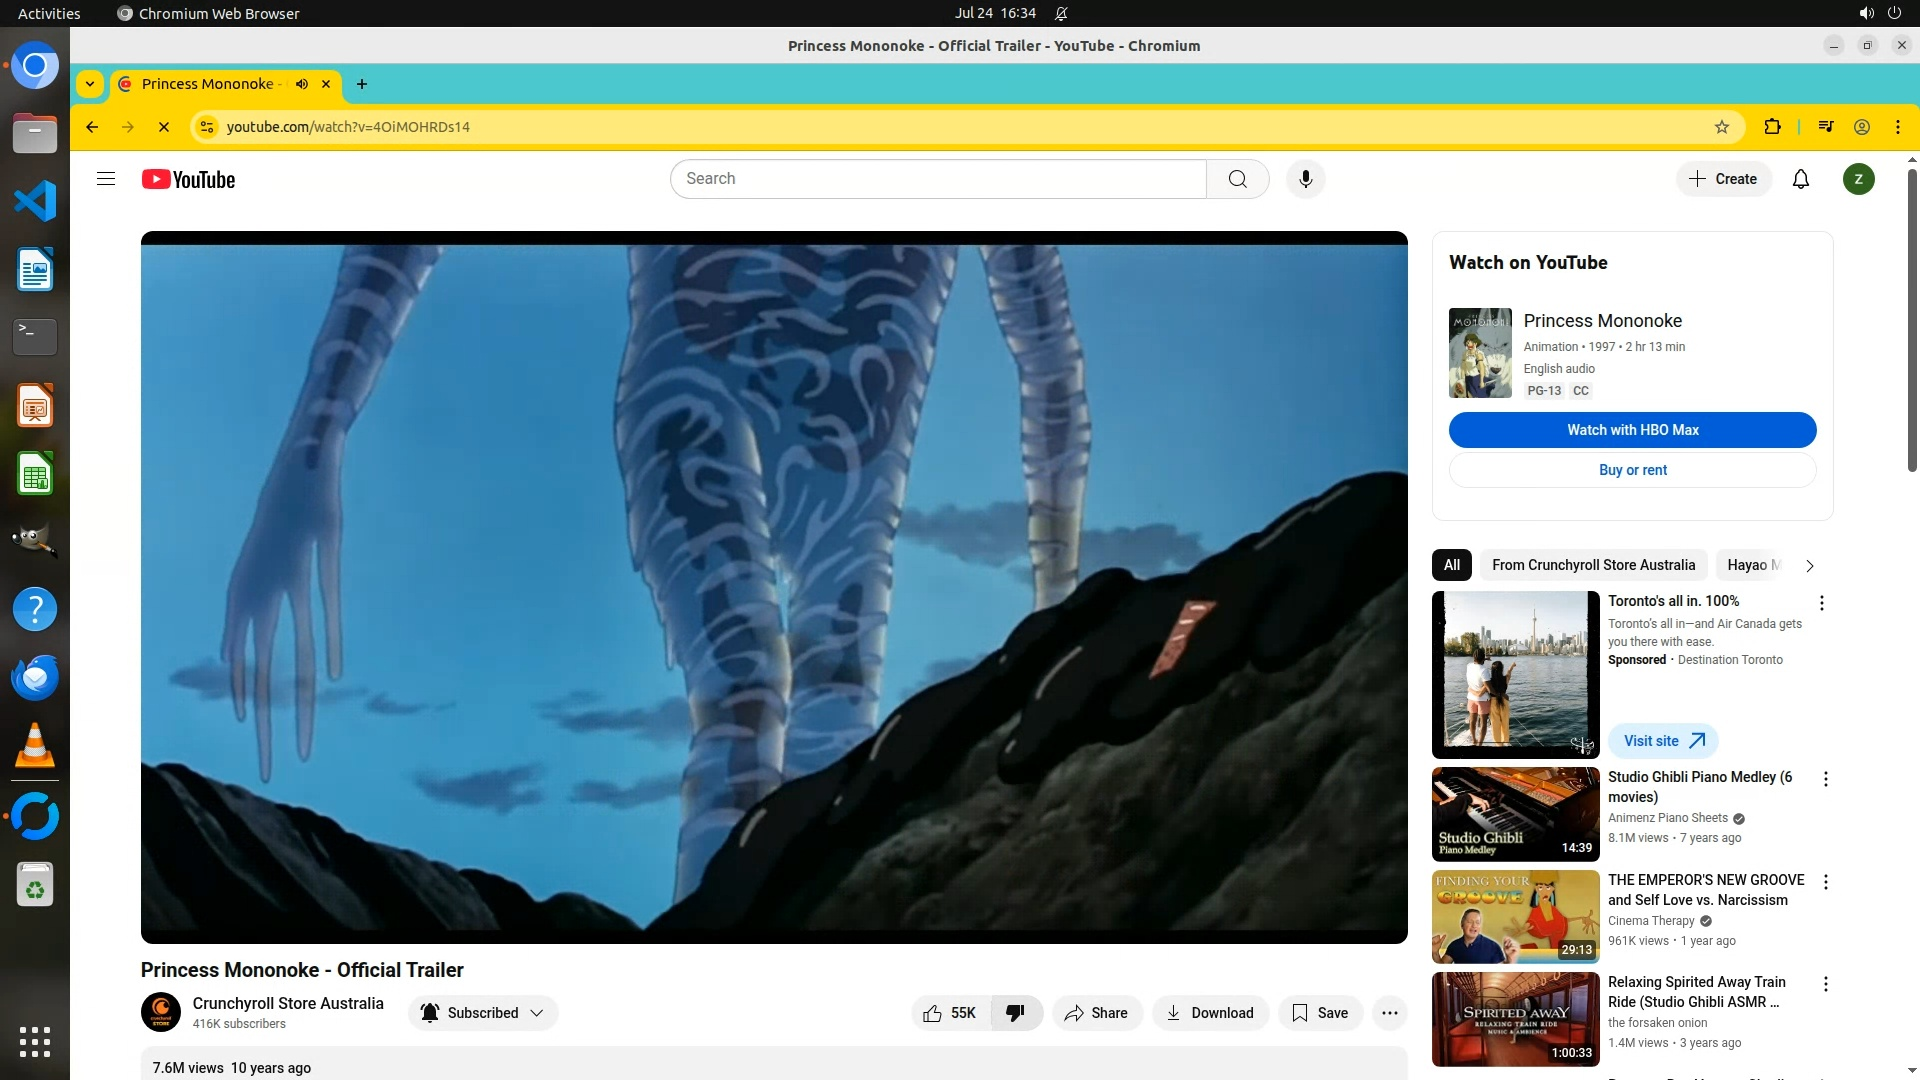The height and width of the screenshot is (1080, 1920).
Task: Select the From Crunchyroll Store Australia chip
Action: (x=1593, y=565)
